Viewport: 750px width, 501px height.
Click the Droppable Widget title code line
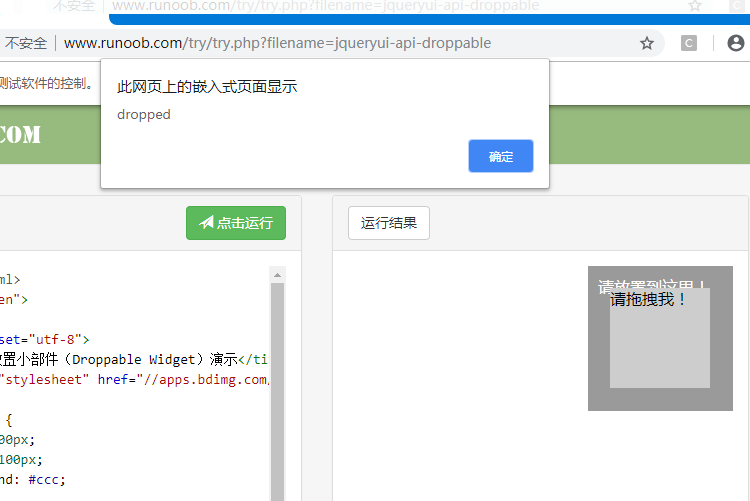[135, 359]
